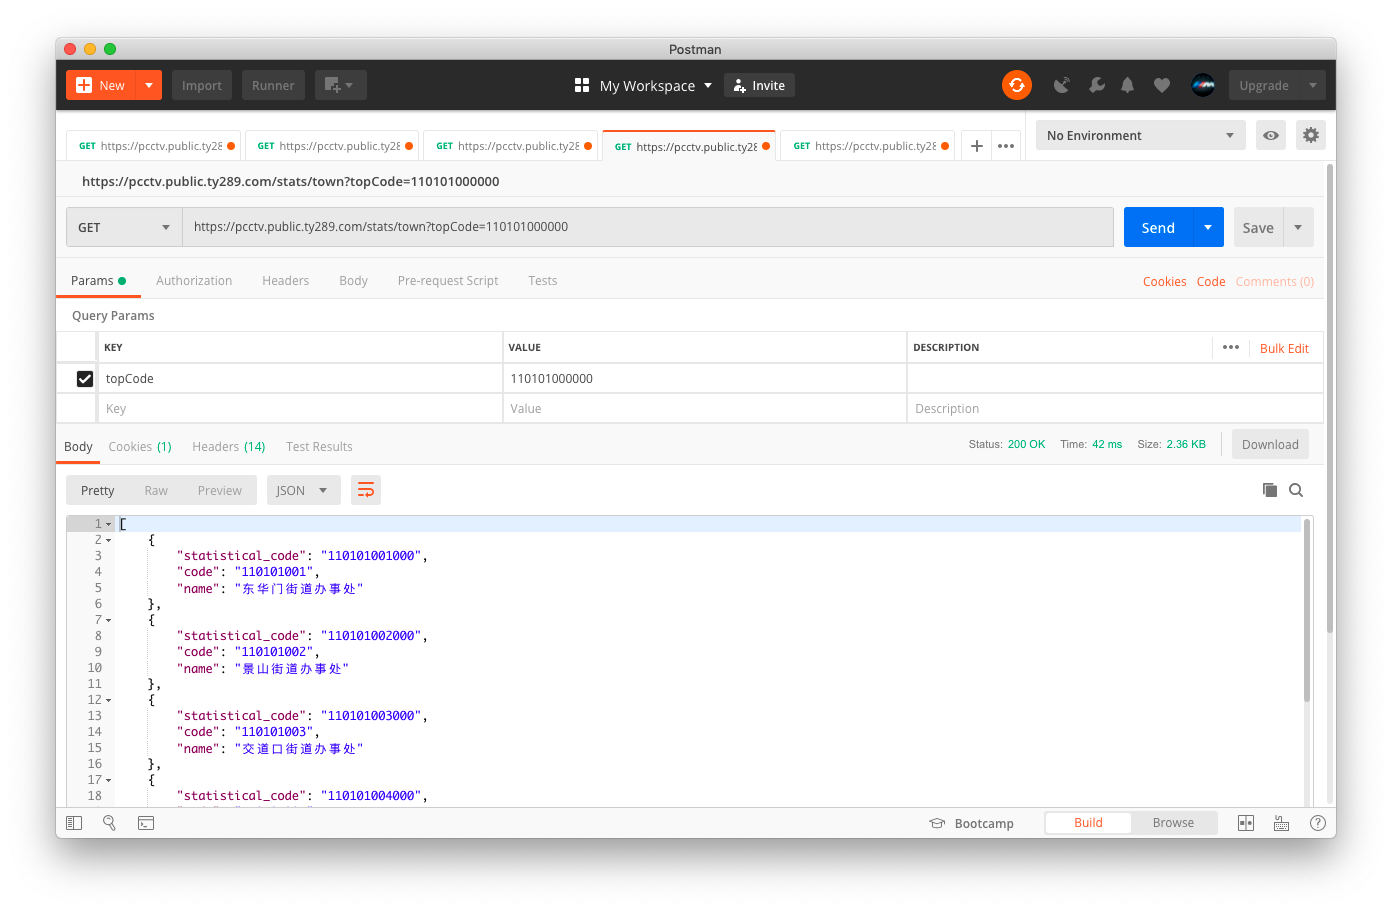Open the wrench settings icon
This screenshot has height=912, width=1392.
tap(1097, 85)
